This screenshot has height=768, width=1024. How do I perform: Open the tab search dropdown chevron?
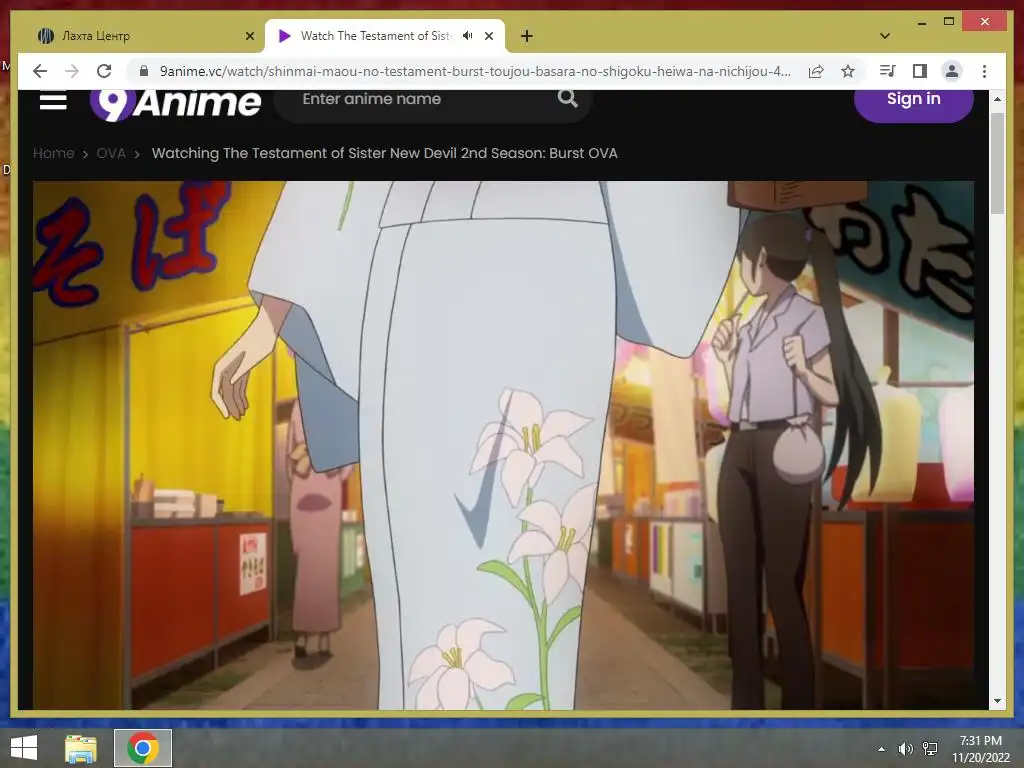coord(885,36)
